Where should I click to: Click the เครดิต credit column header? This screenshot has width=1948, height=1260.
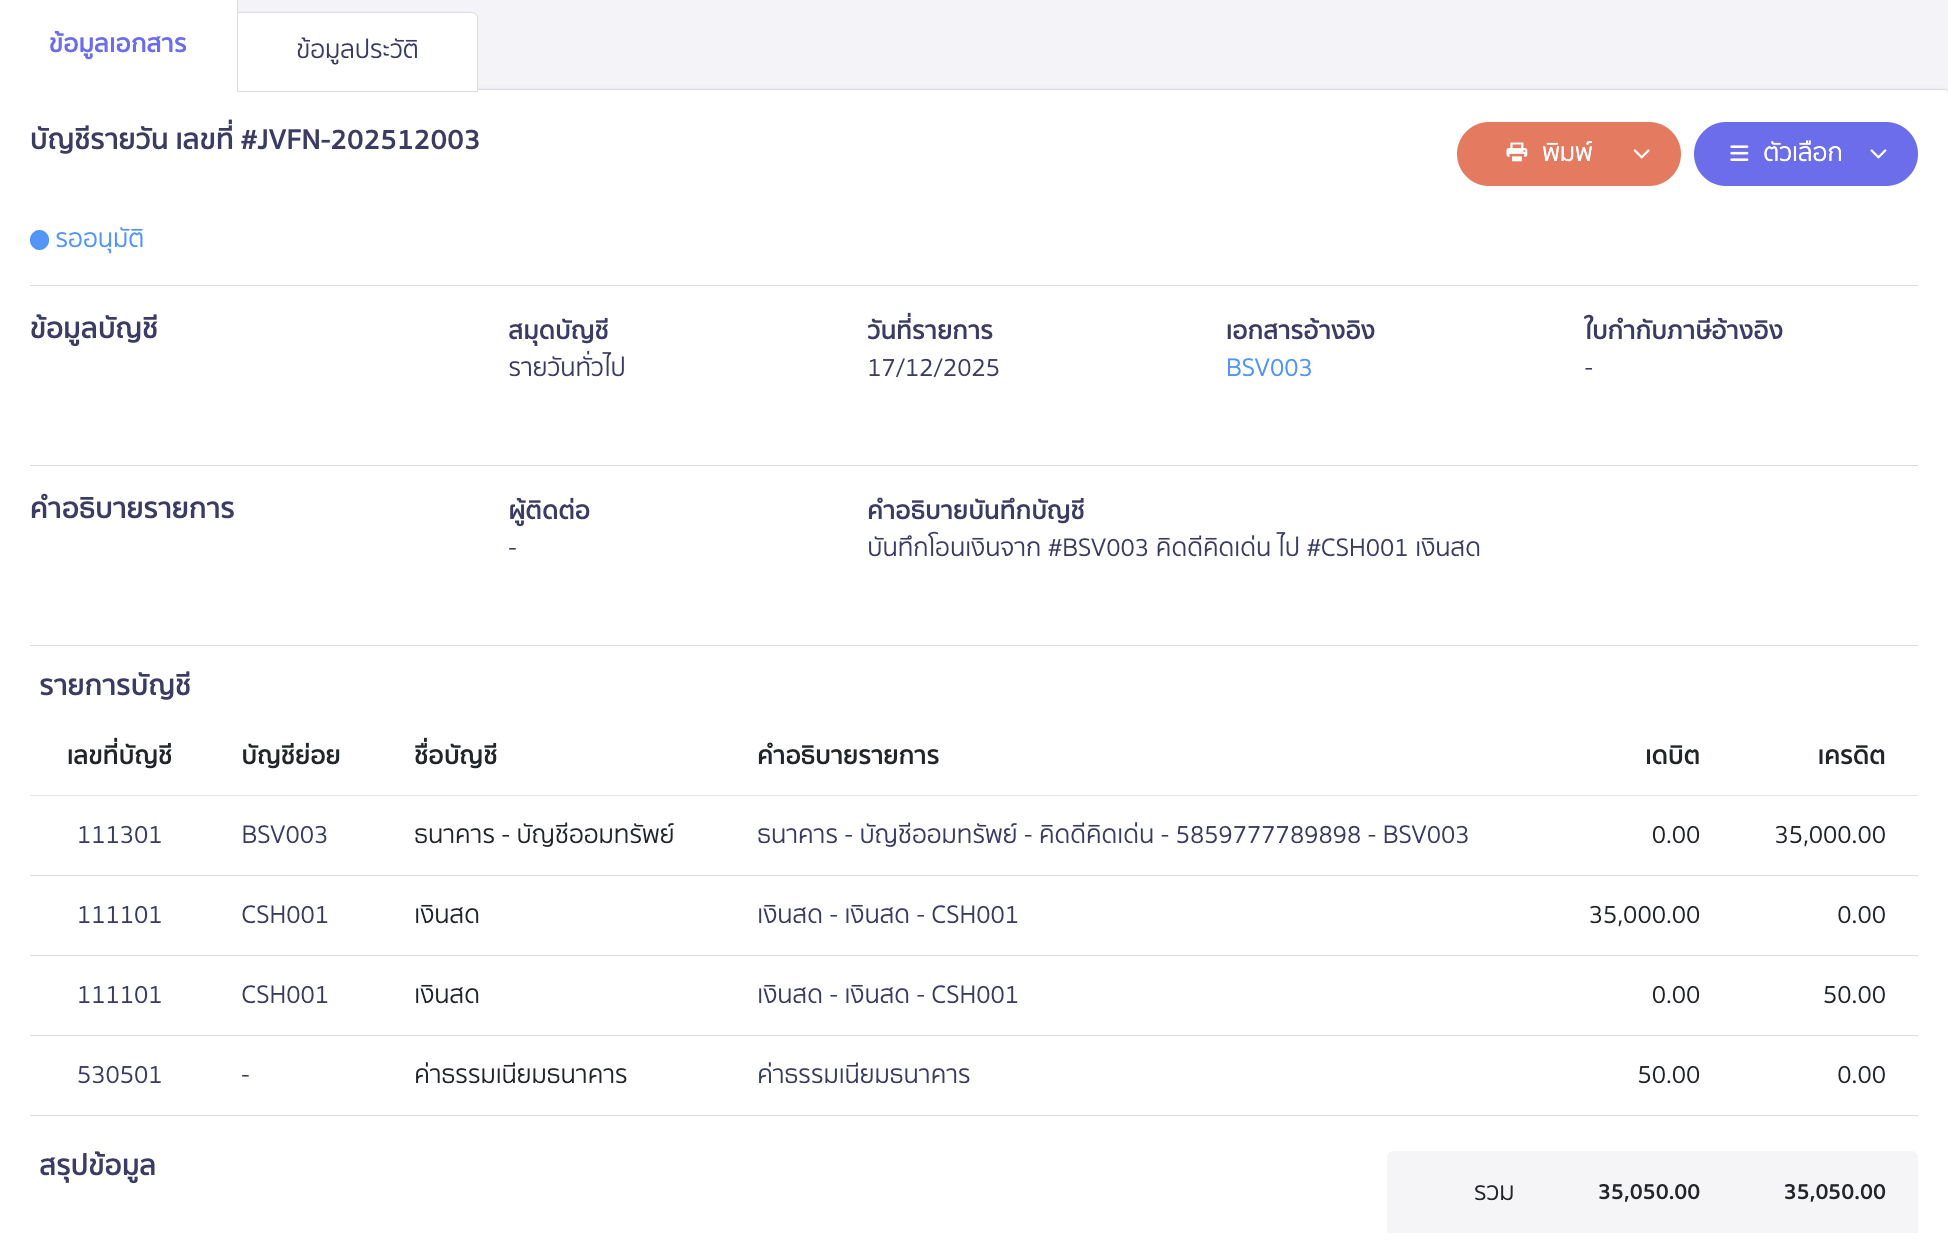1850,756
